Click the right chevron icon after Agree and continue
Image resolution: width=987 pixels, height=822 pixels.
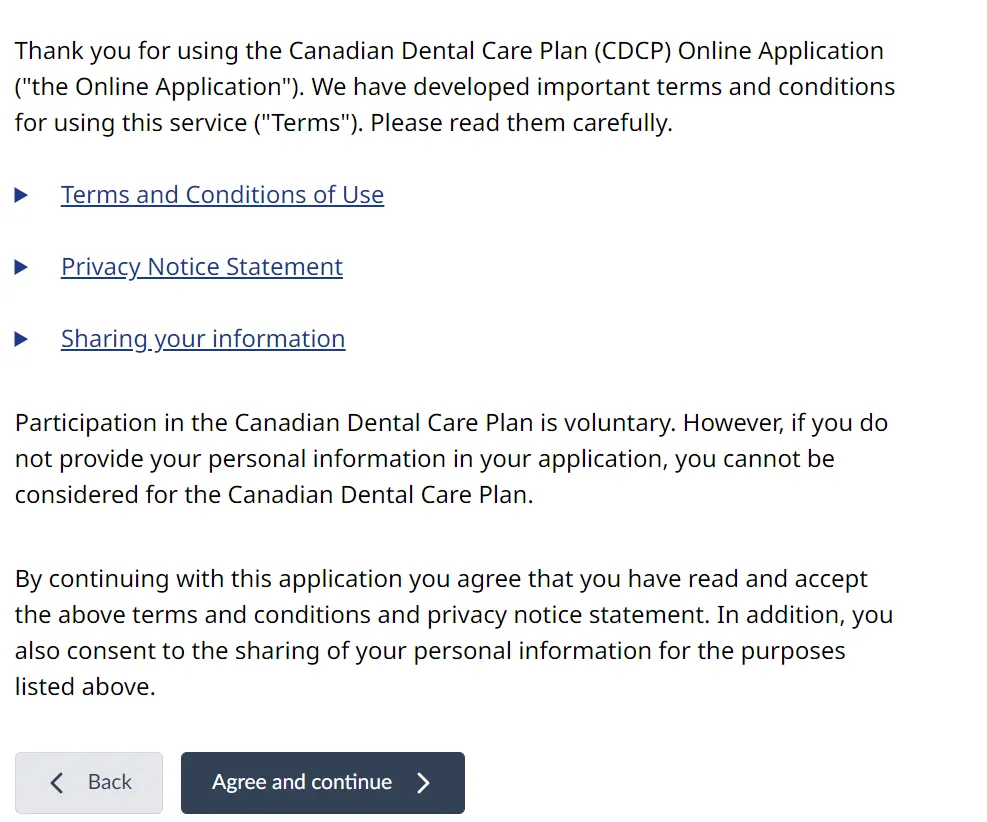[423, 782]
